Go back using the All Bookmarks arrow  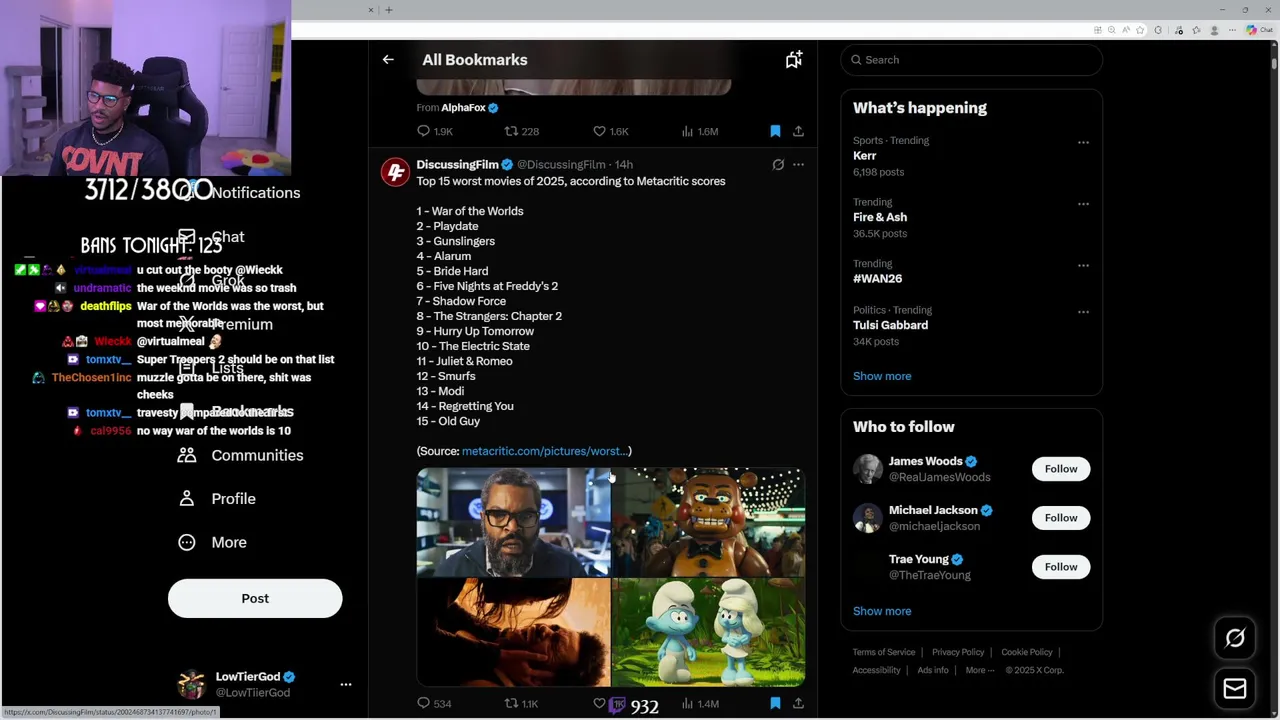pos(388,60)
